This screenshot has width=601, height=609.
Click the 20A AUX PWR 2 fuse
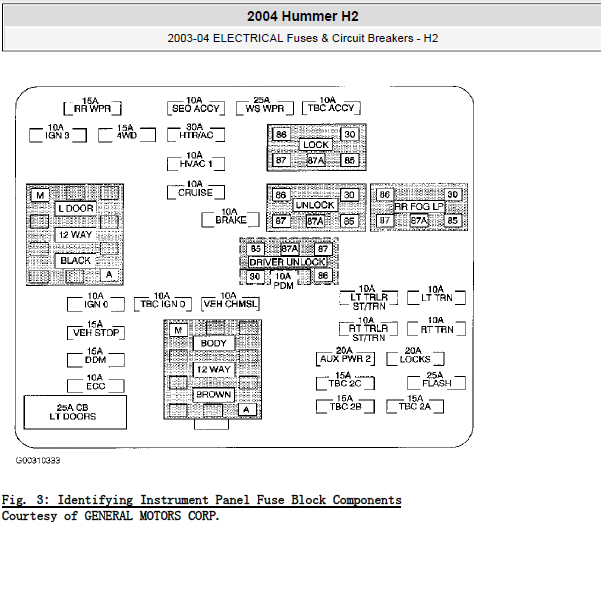[x=345, y=358]
